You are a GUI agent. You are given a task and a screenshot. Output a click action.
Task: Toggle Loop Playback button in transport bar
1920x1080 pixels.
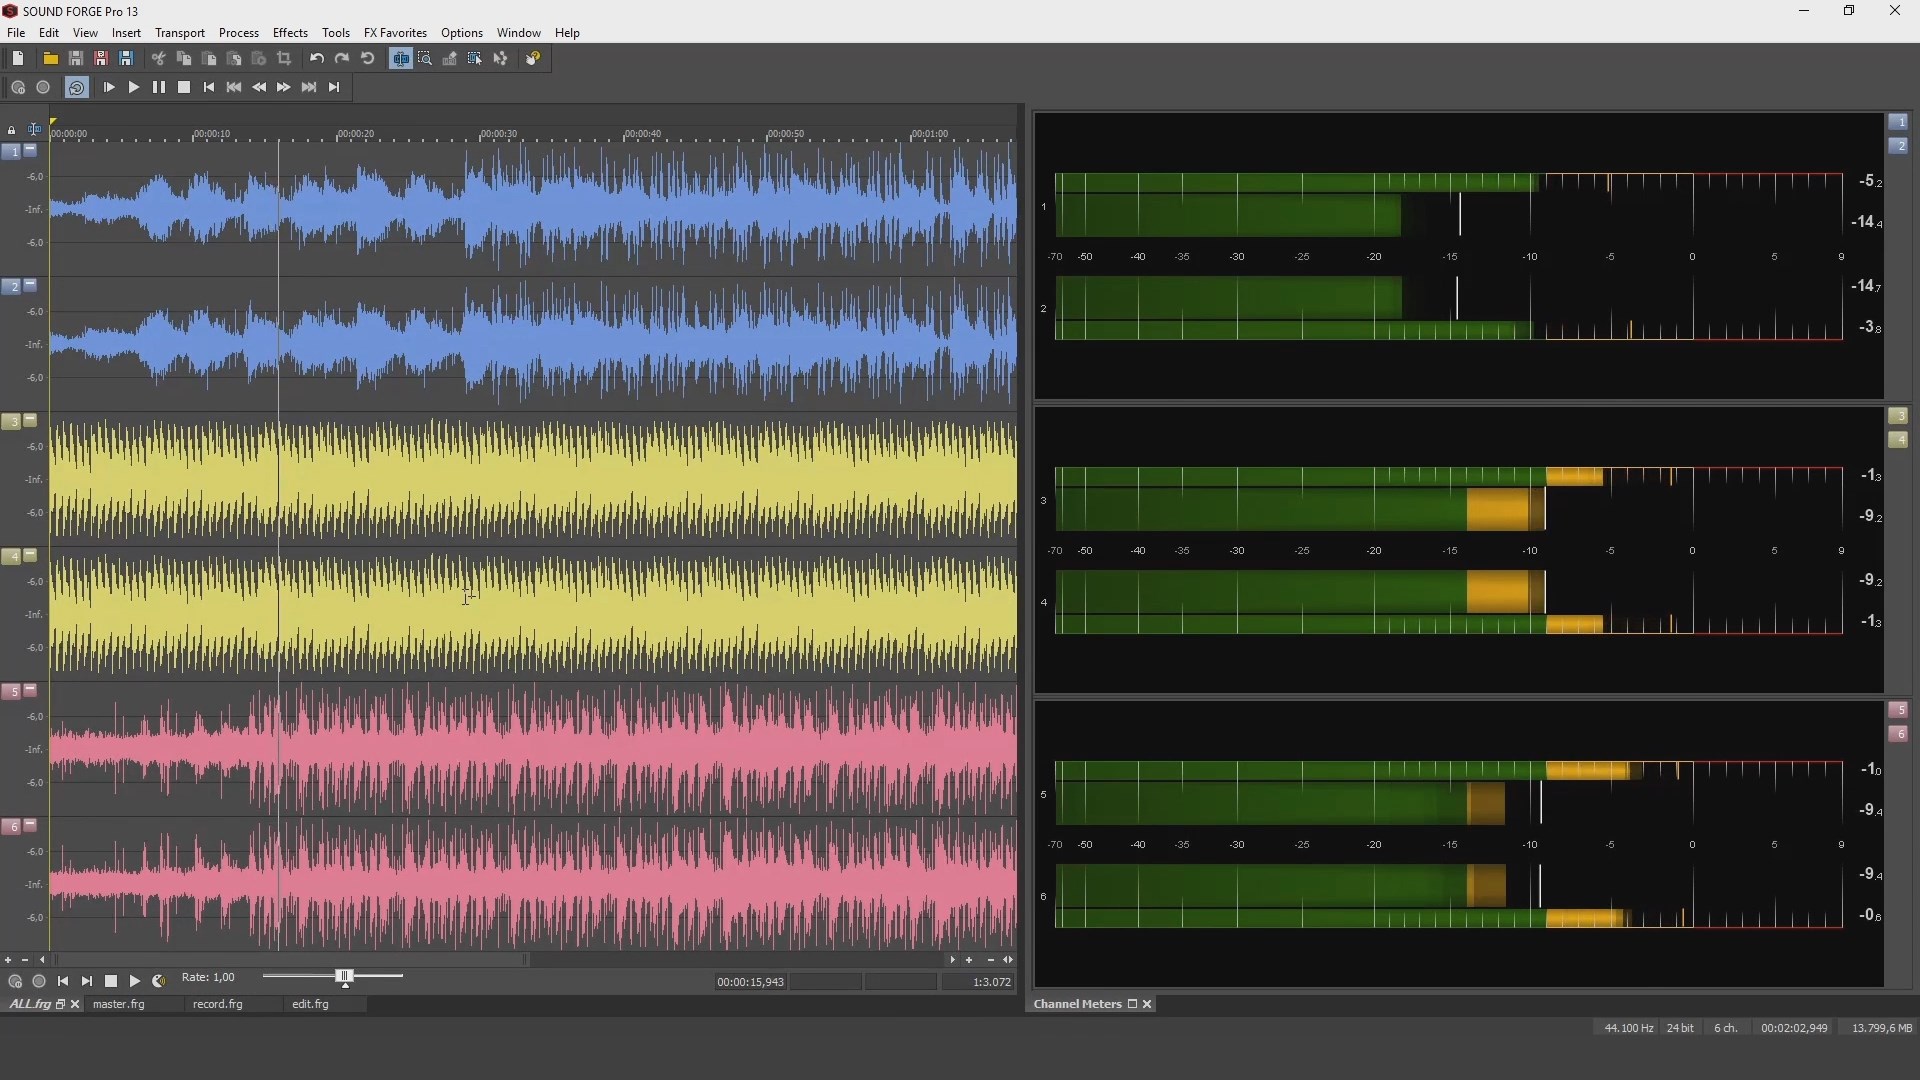(76, 88)
